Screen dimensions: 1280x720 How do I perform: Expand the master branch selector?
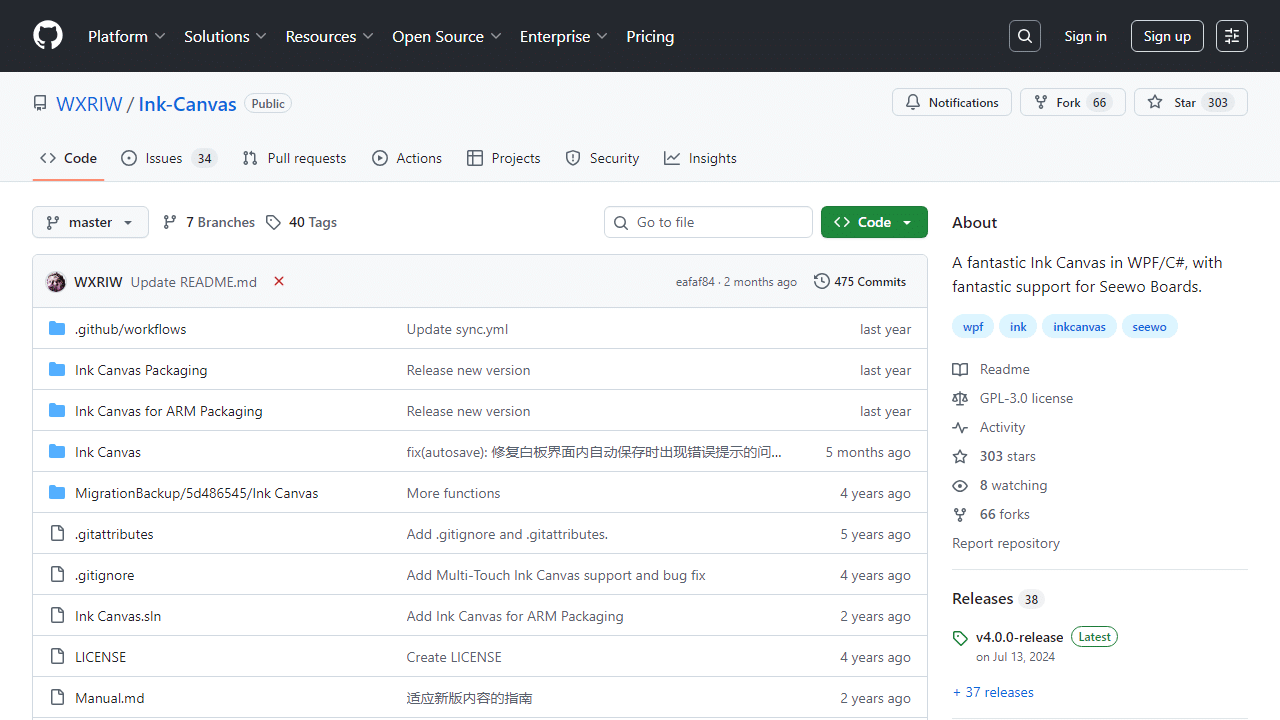point(90,222)
